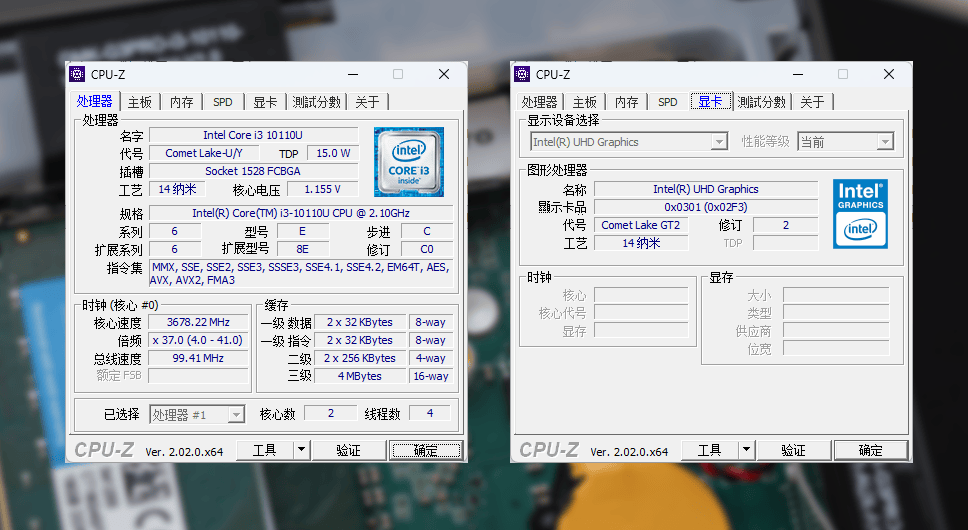
Task: Click empty 显存 大小 field
Action: [836, 294]
